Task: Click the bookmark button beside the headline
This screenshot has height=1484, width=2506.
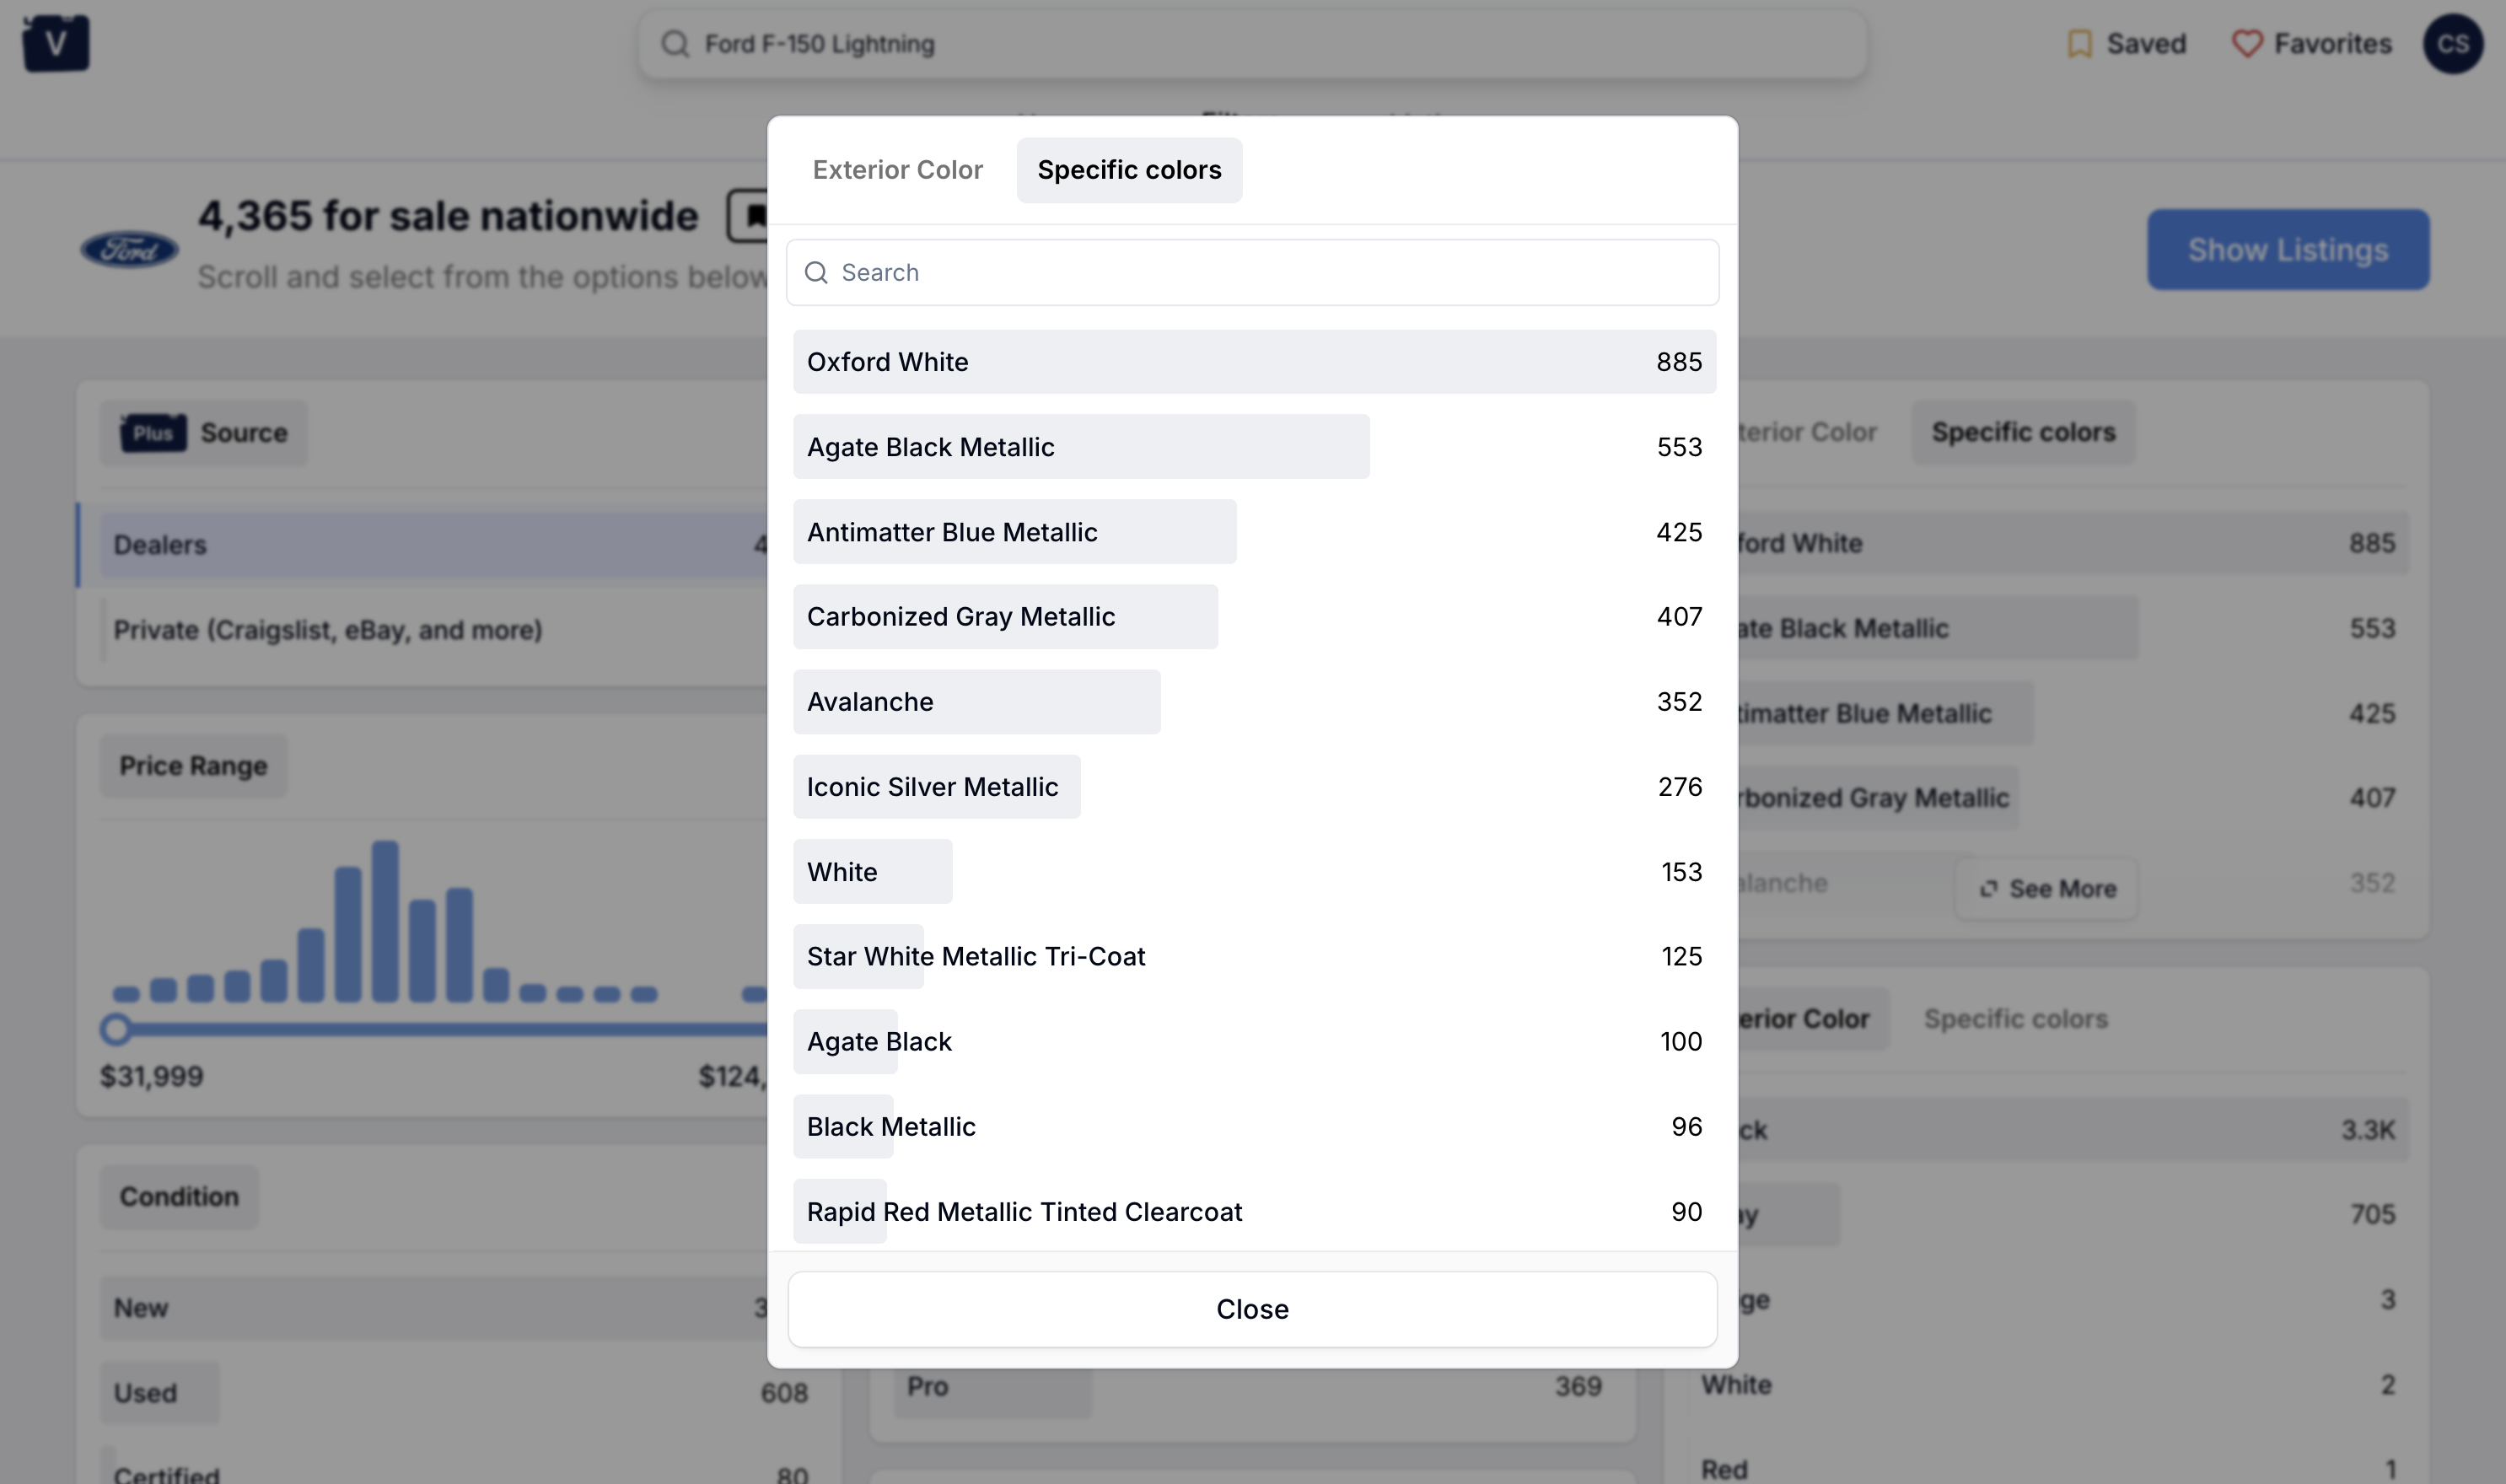Action: coord(750,215)
